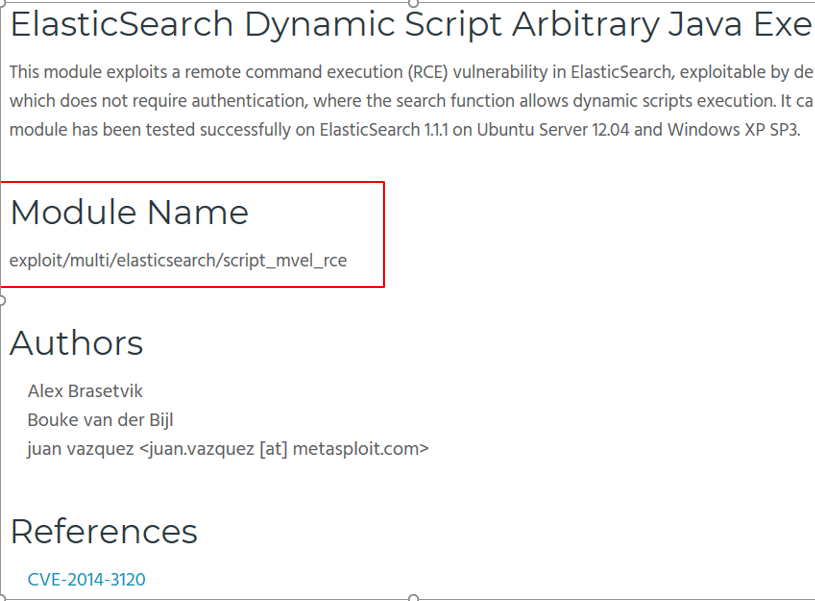Grab the top center image resize handle
Screen dimensions: 815x601
[x=413, y=3]
